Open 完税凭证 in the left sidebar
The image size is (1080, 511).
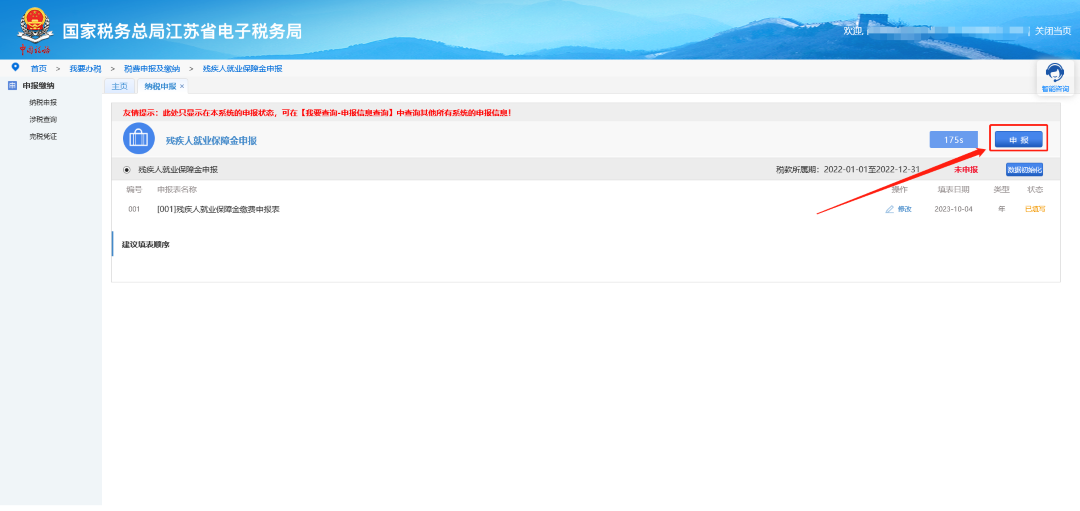coord(43,136)
